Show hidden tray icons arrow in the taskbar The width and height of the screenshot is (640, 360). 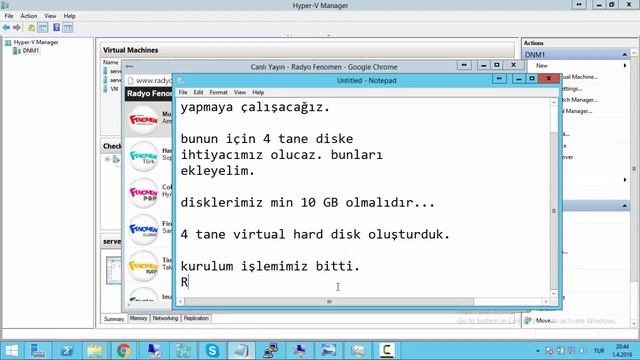pyautogui.click(x=538, y=351)
